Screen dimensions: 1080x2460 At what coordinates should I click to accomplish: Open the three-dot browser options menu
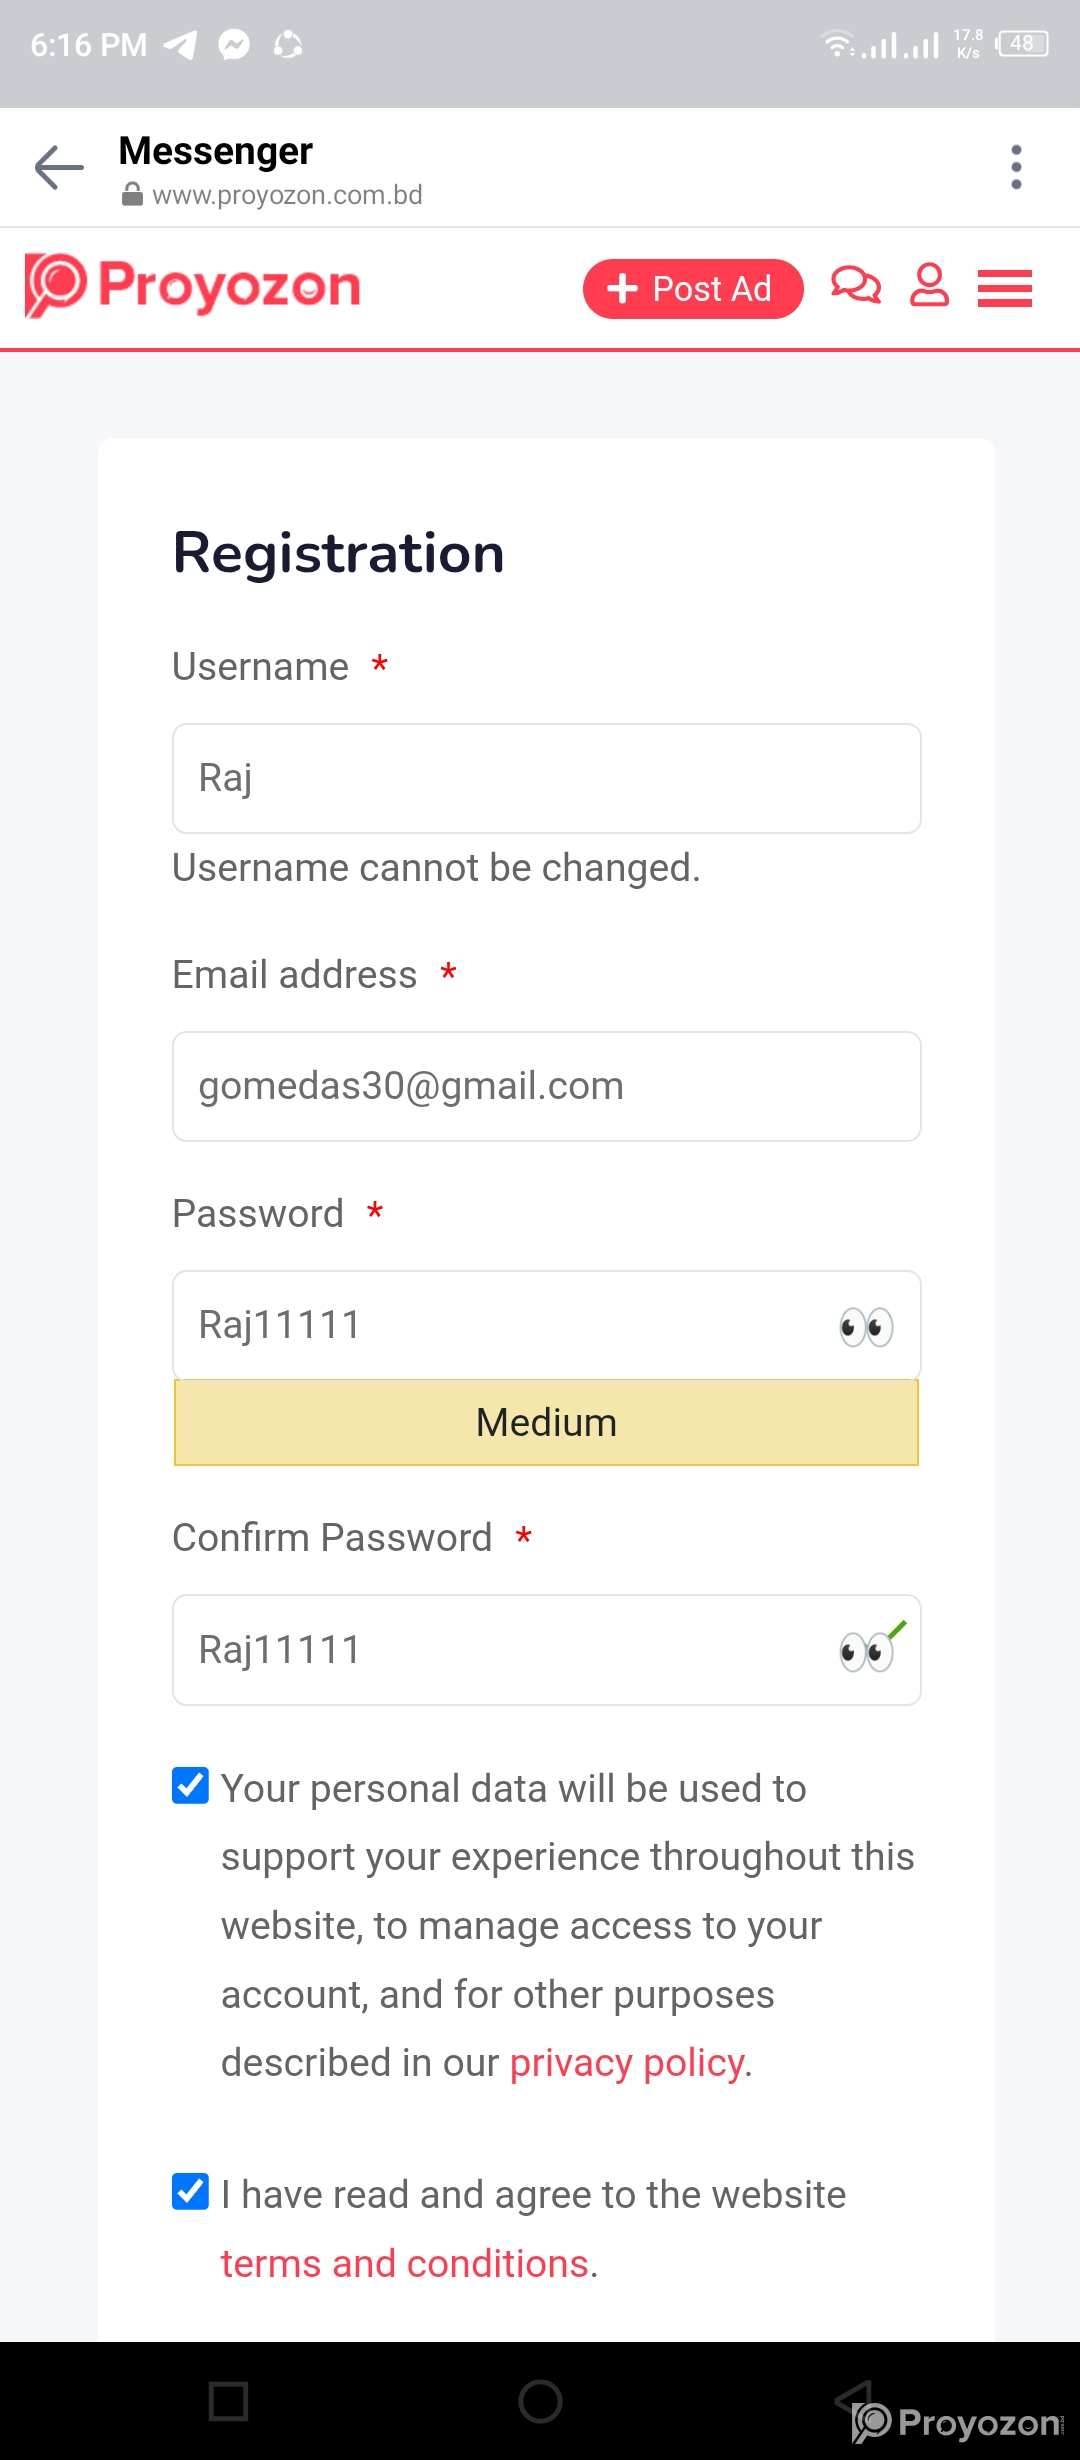point(1016,167)
